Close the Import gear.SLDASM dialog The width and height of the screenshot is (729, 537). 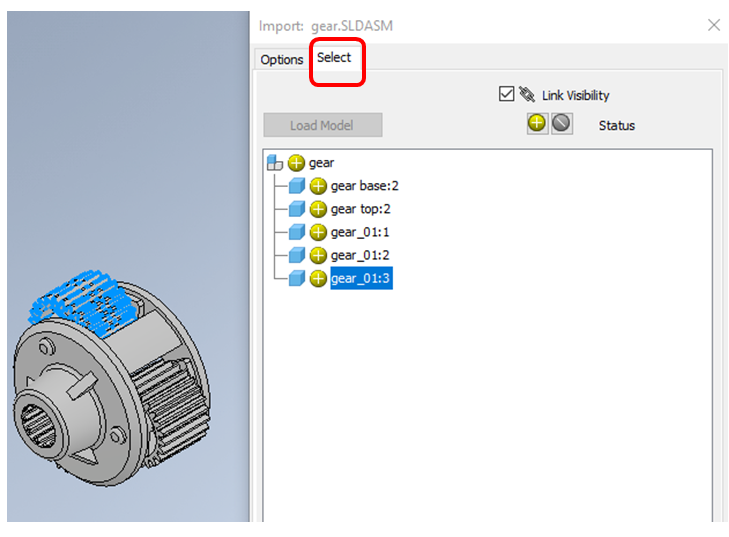click(x=714, y=25)
